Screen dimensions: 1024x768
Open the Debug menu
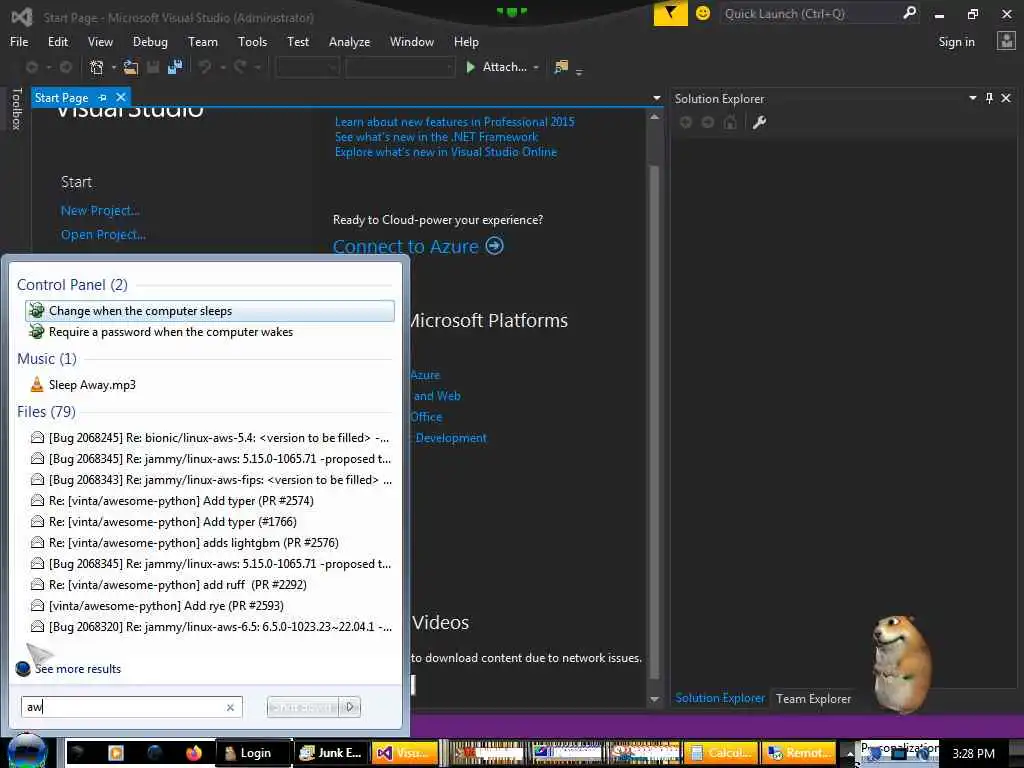150,42
